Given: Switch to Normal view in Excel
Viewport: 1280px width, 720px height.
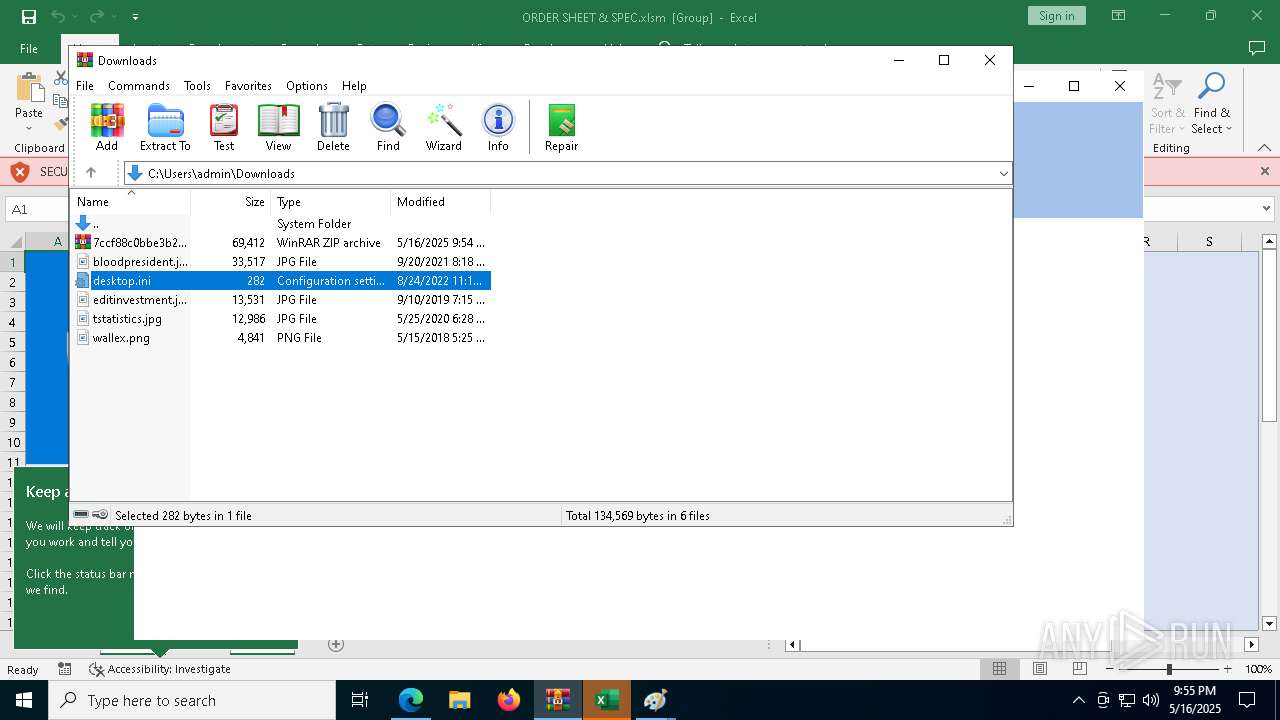Looking at the screenshot, I should (999, 669).
